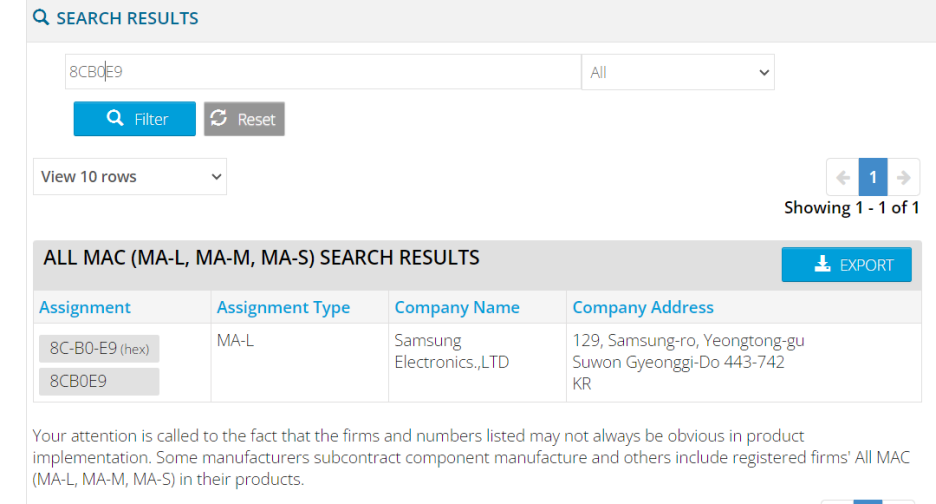Click the KR country code
Image resolution: width=936 pixels, height=504 pixels.
coord(582,383)
